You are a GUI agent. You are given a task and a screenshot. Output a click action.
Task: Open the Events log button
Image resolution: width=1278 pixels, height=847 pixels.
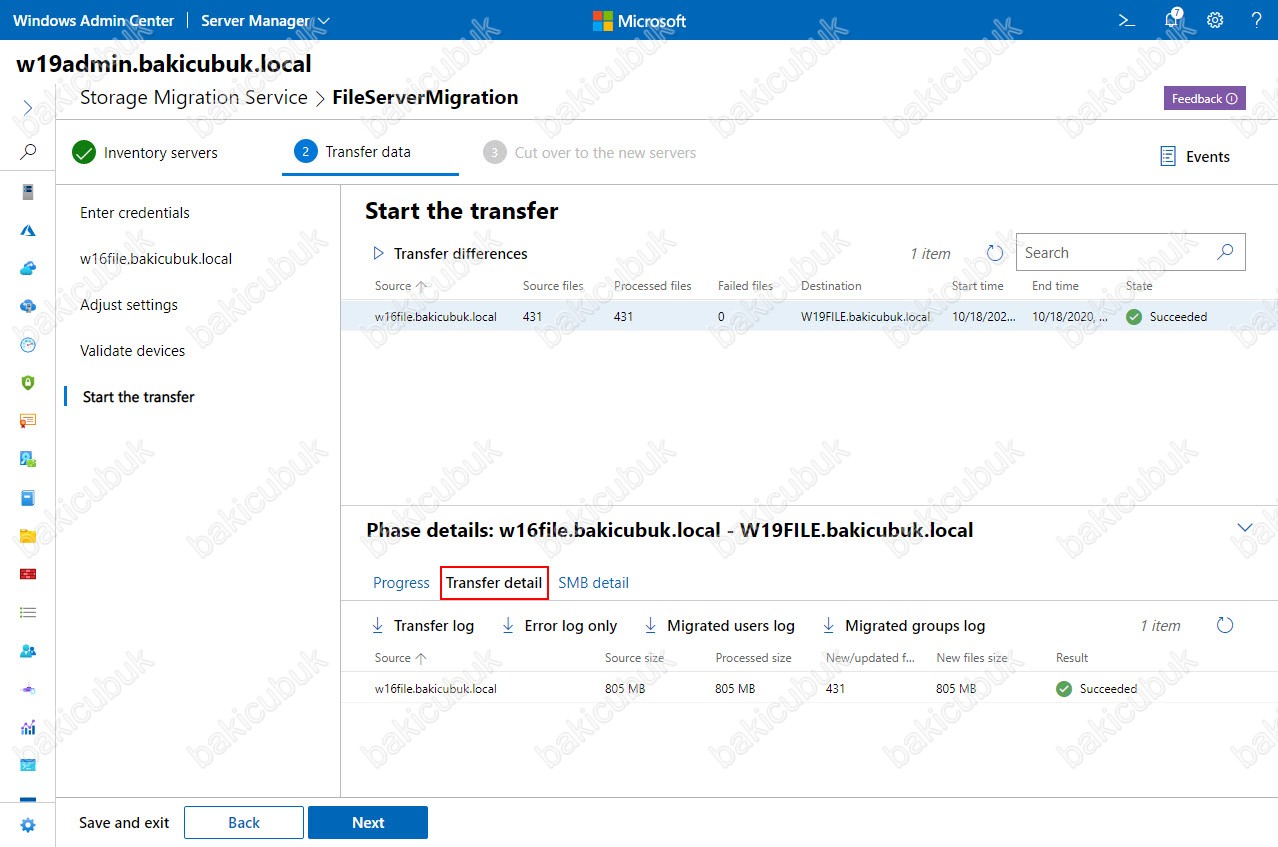point(1194,156)
